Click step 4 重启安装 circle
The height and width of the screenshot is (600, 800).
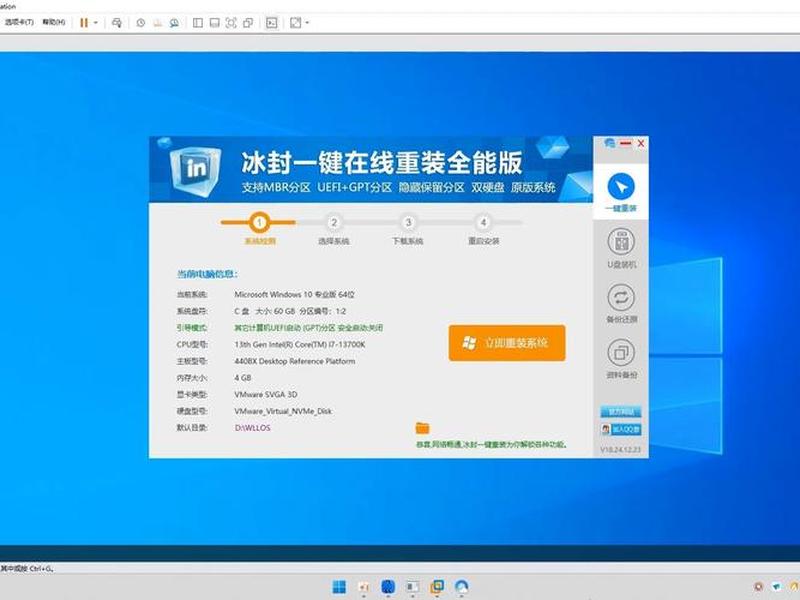coord(483,222)
